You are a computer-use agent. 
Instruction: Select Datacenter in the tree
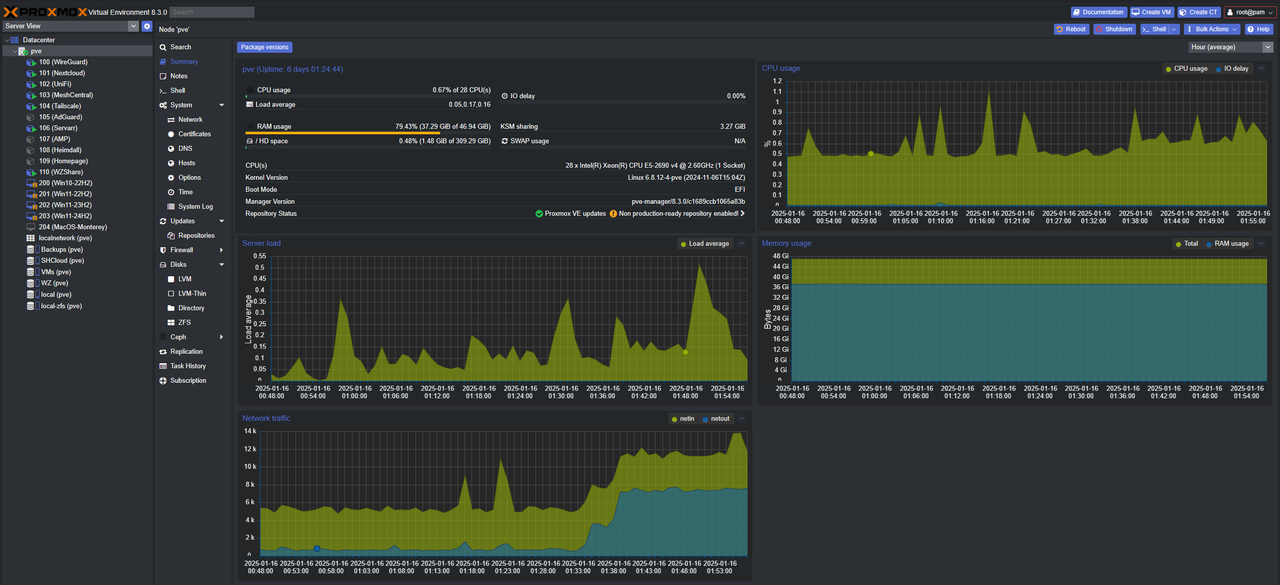coord(38,40)
